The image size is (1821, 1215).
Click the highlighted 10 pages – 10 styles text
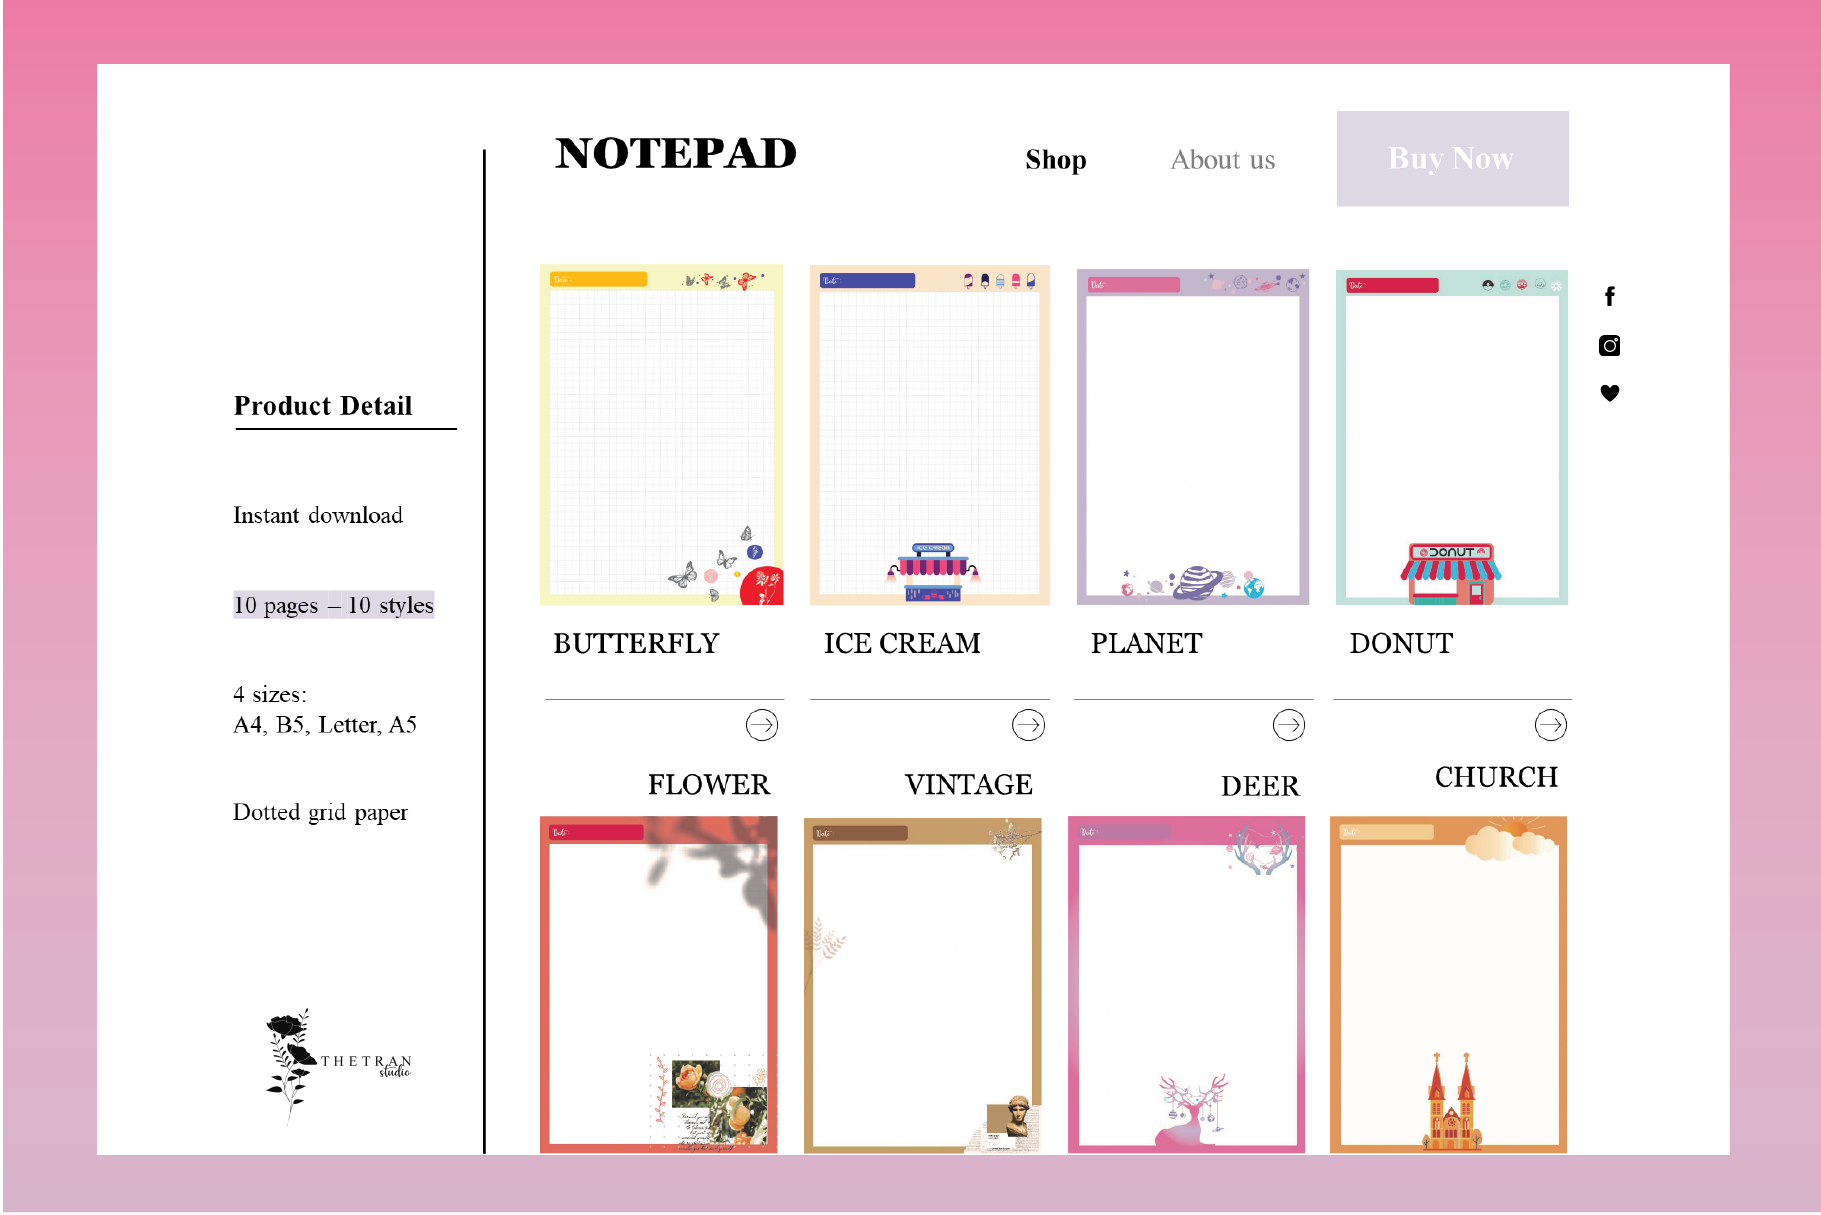[333, 605]
